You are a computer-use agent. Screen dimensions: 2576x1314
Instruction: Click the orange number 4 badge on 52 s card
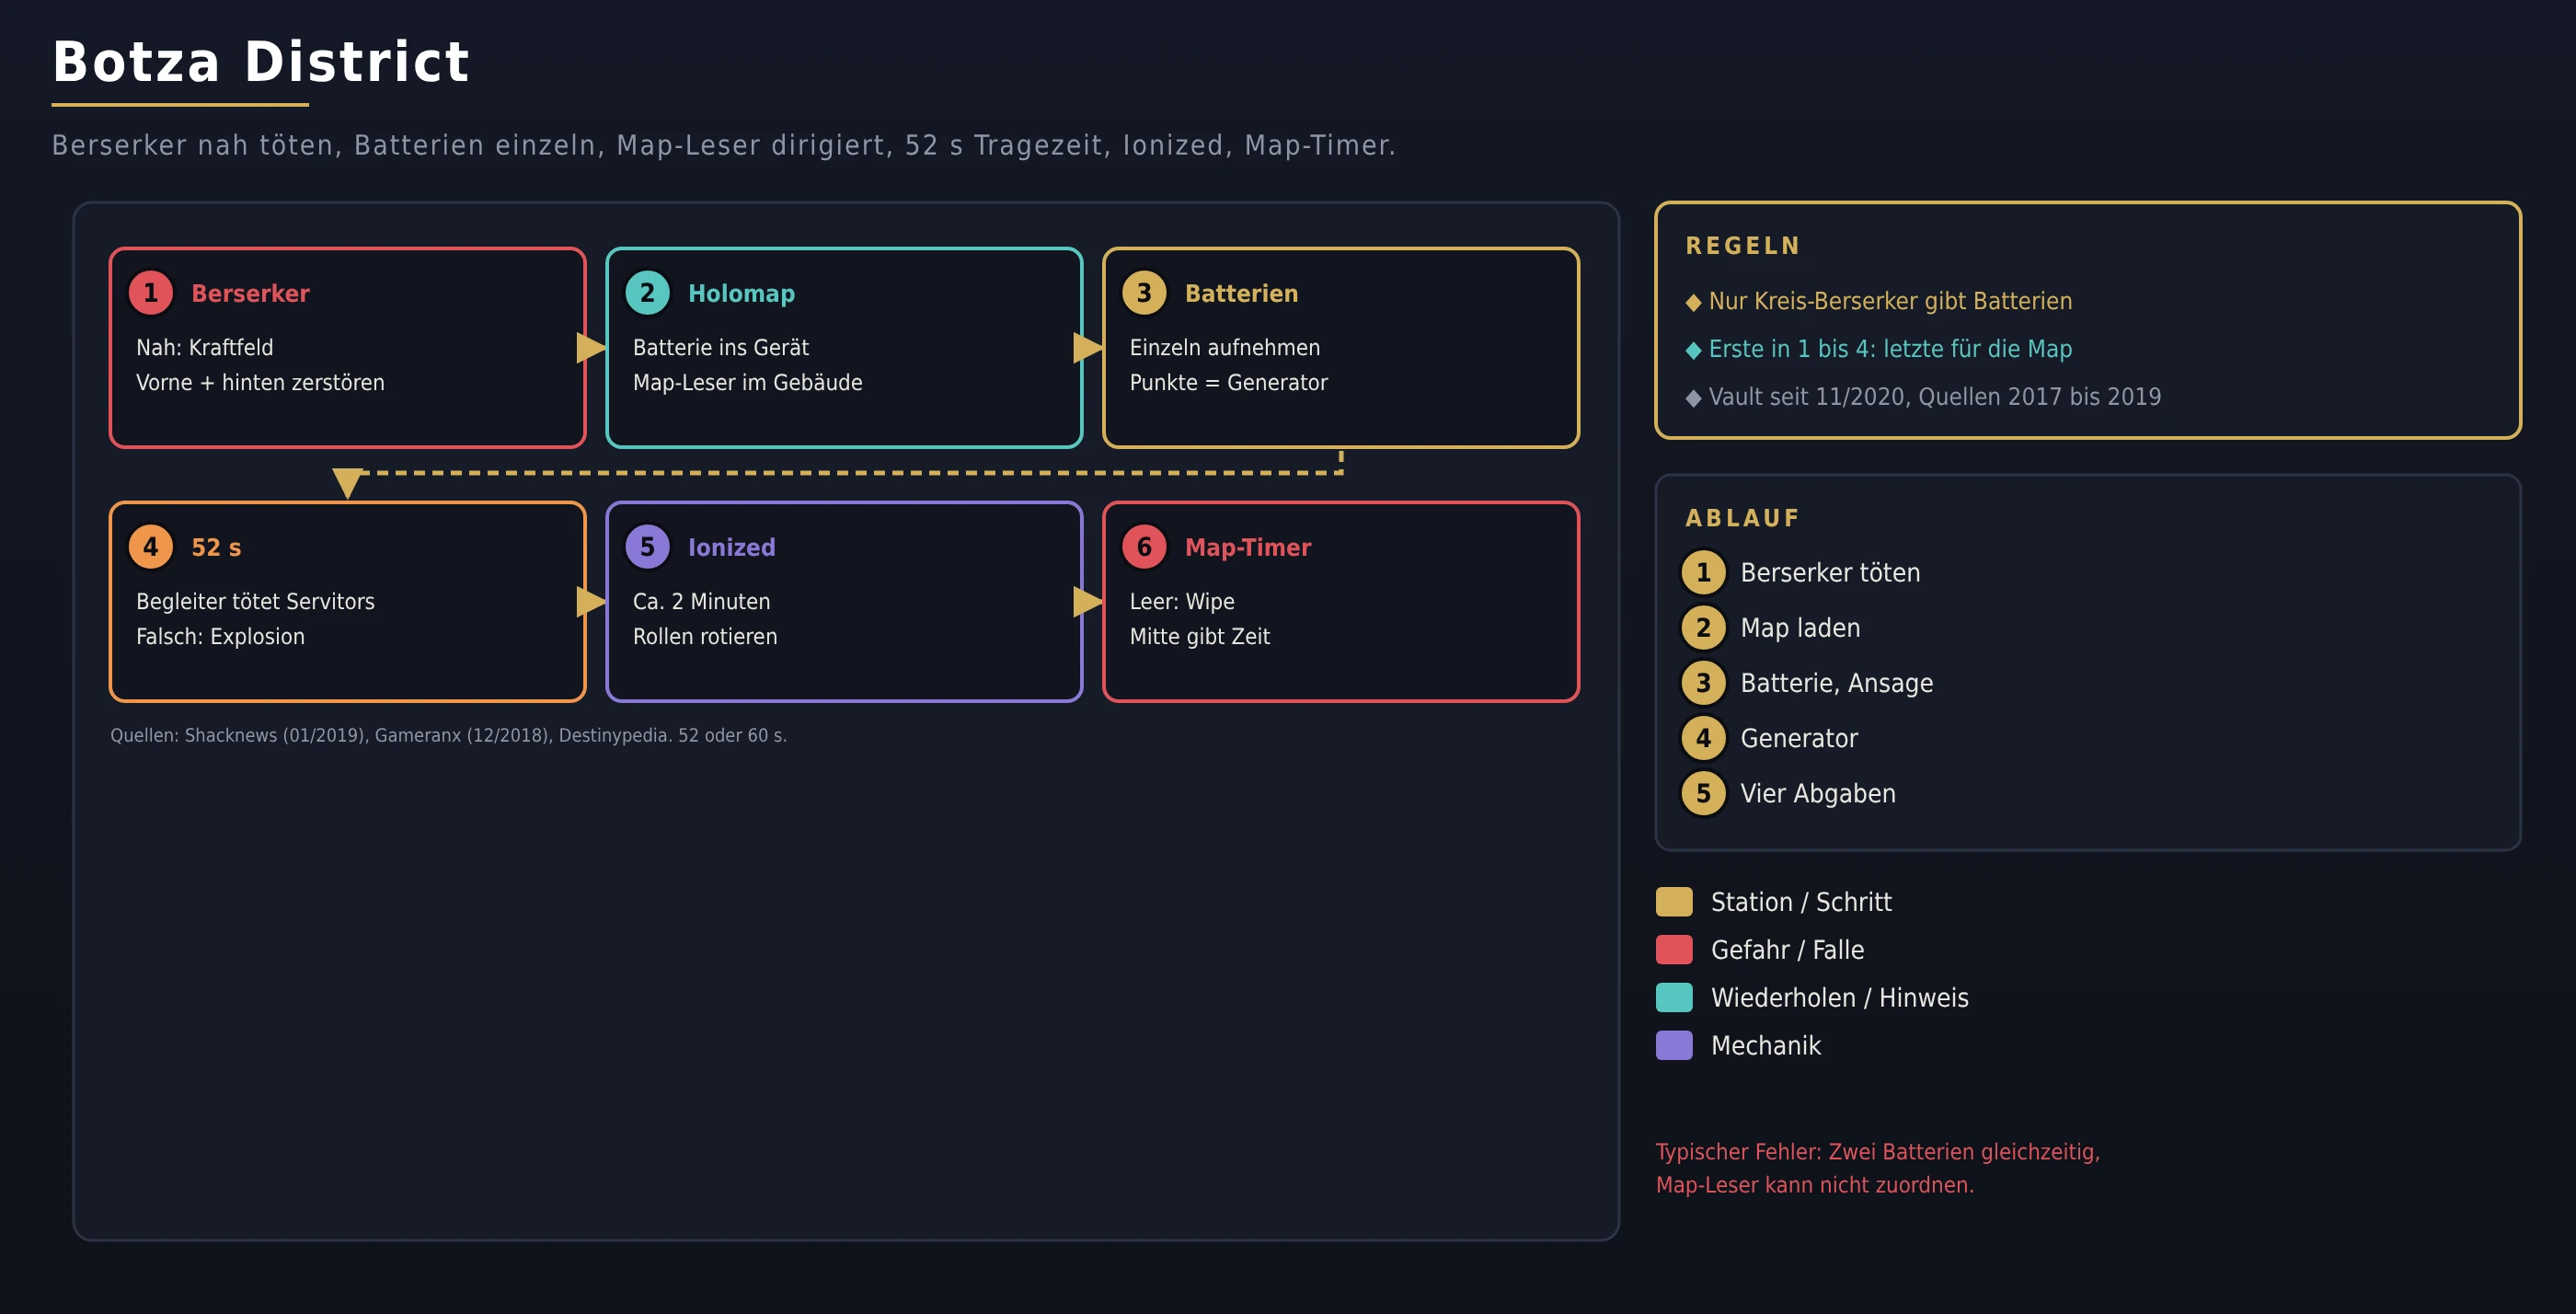(x=151, y=547)
